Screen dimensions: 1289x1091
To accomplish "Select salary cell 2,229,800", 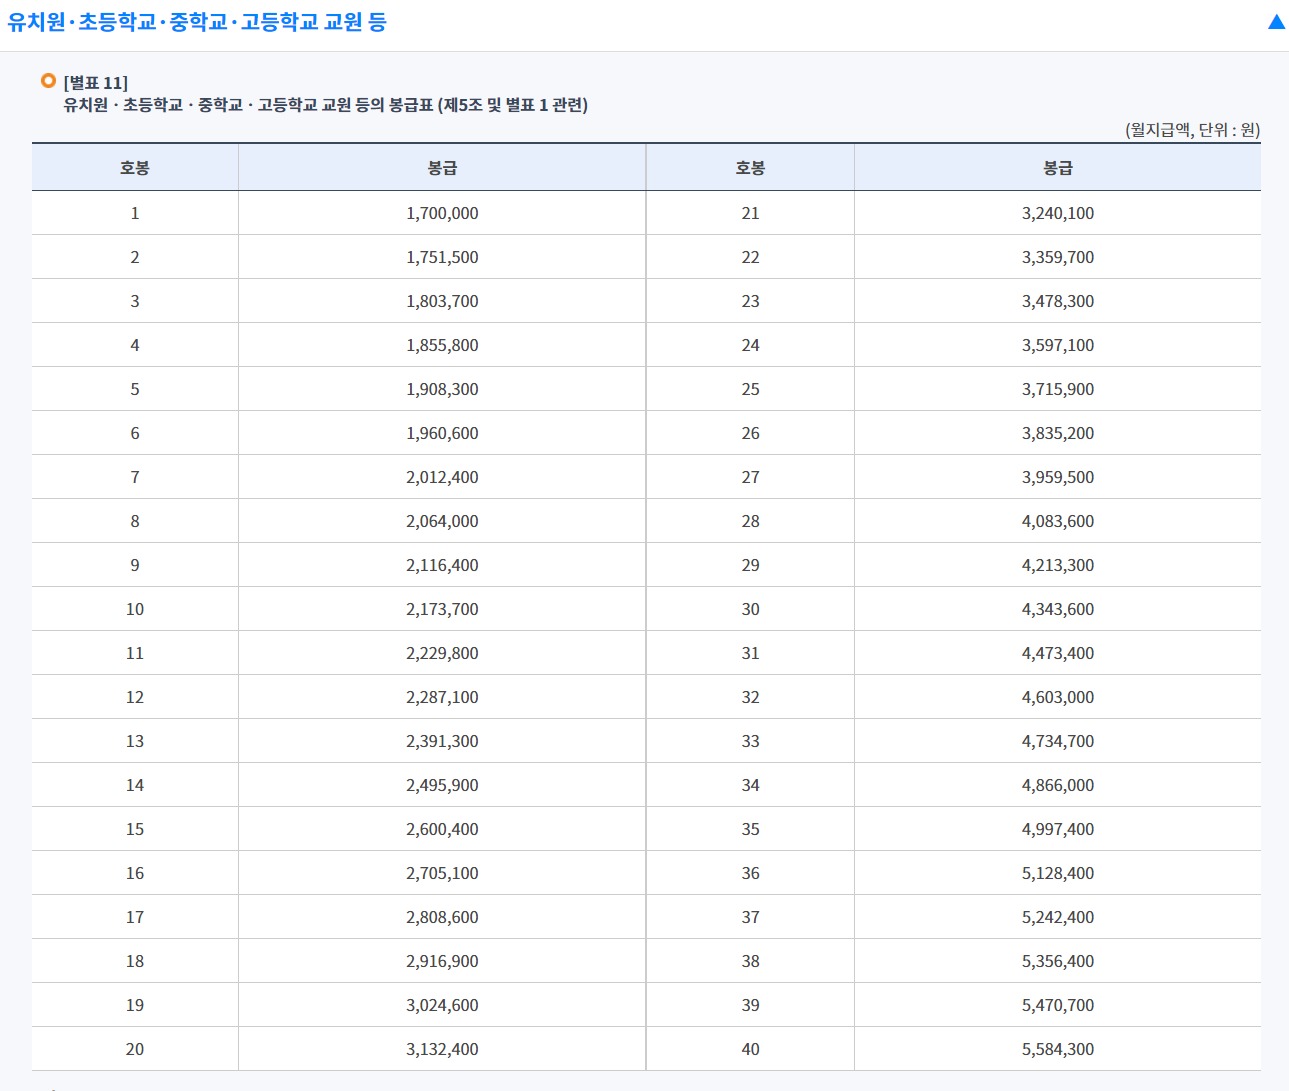I will (x=442, y=653).
